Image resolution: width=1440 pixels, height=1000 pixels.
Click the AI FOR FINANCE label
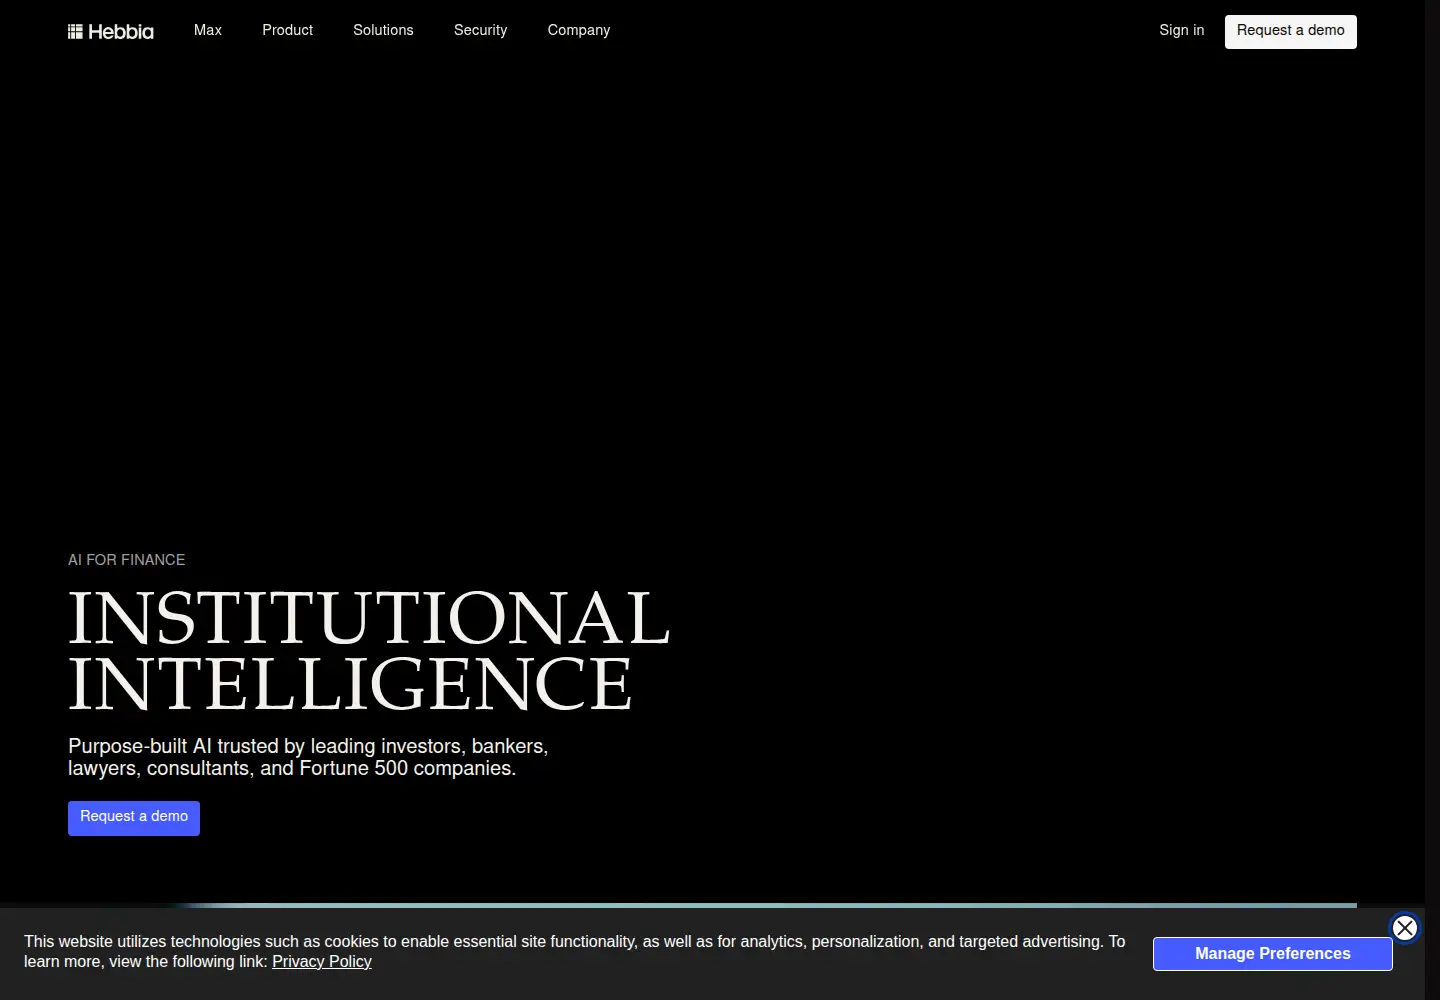pos(127,560)
